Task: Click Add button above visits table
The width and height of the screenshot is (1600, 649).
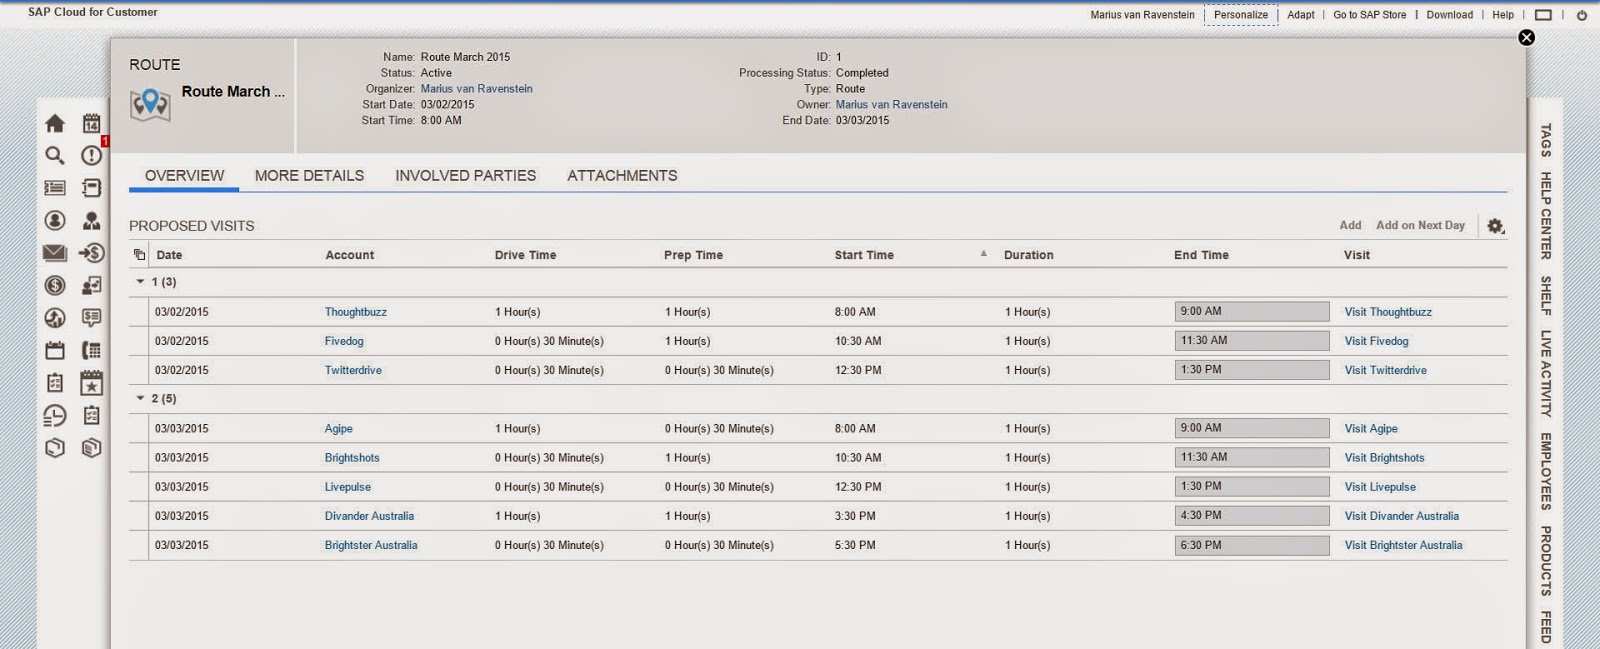Action: pyautogui.click(x=1350, y=225)
